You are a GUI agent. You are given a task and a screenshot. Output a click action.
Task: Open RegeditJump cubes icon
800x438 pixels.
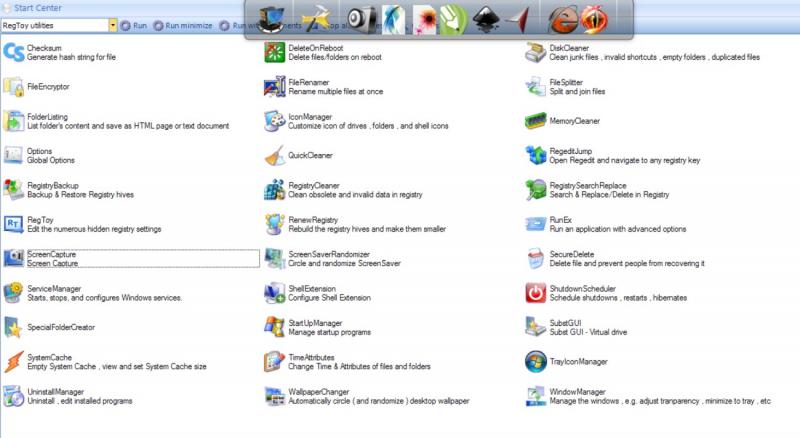pos(536,155)
